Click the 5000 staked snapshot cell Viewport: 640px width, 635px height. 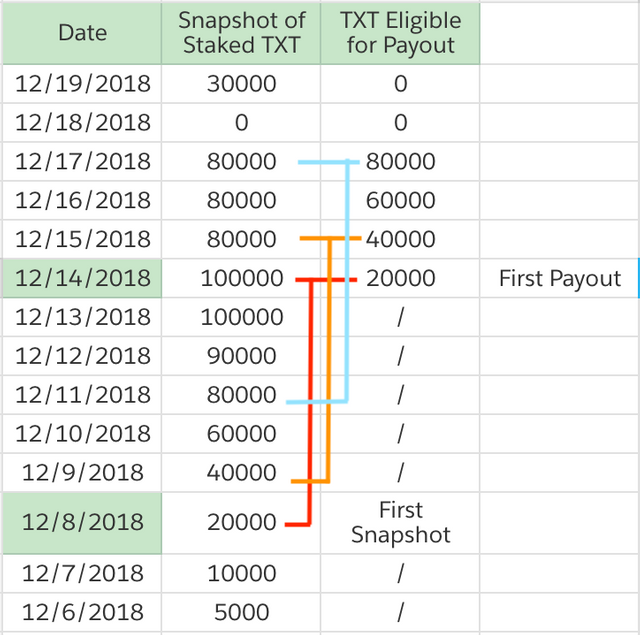pos(241,612)
